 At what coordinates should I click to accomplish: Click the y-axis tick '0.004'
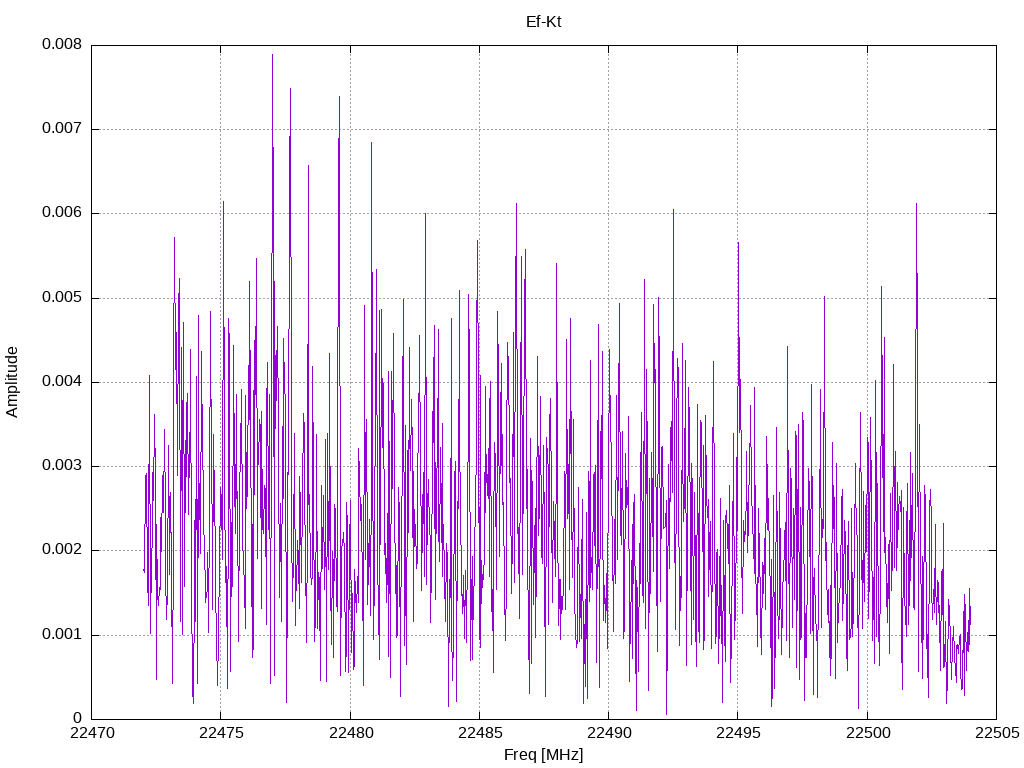click(62, 381)
